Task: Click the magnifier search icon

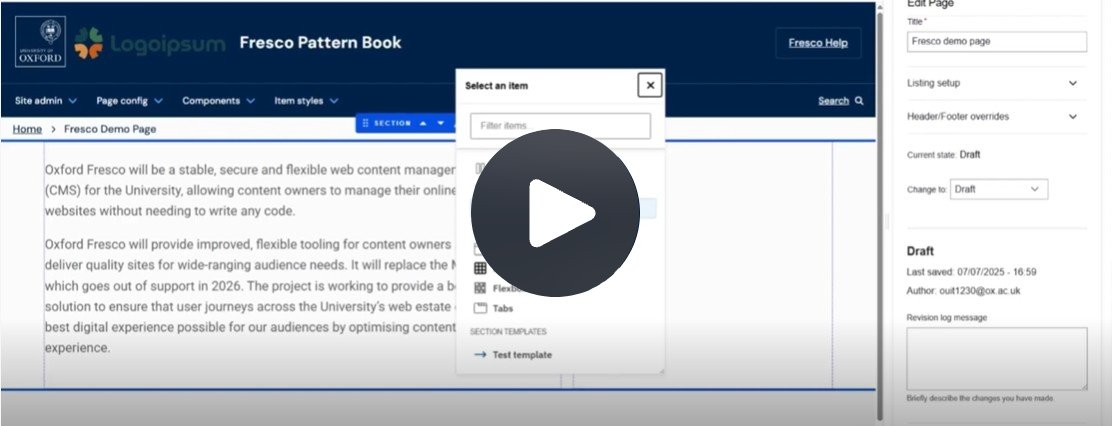Action: click(859, 101)
